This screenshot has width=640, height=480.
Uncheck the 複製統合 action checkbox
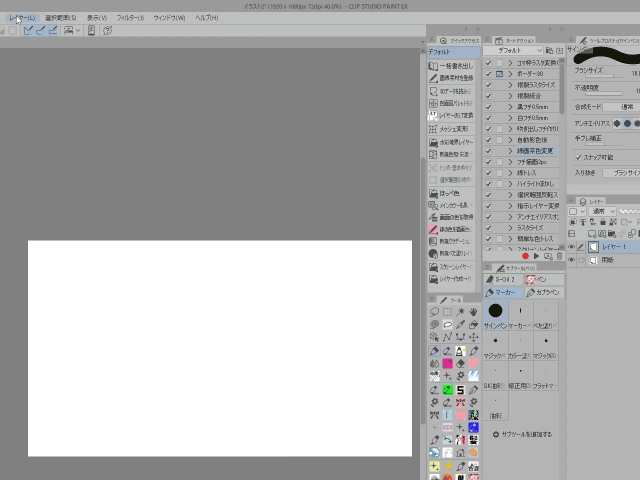[x=488, y=96]
